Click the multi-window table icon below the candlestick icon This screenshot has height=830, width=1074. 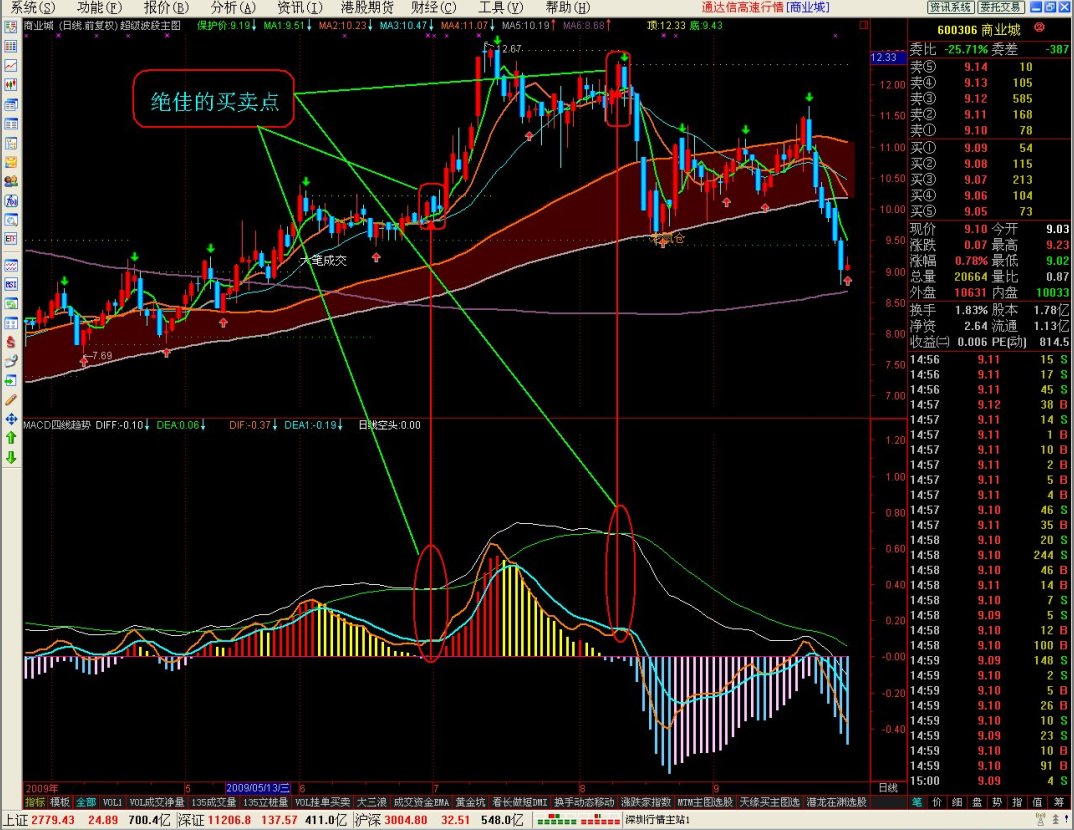(11, 105)
